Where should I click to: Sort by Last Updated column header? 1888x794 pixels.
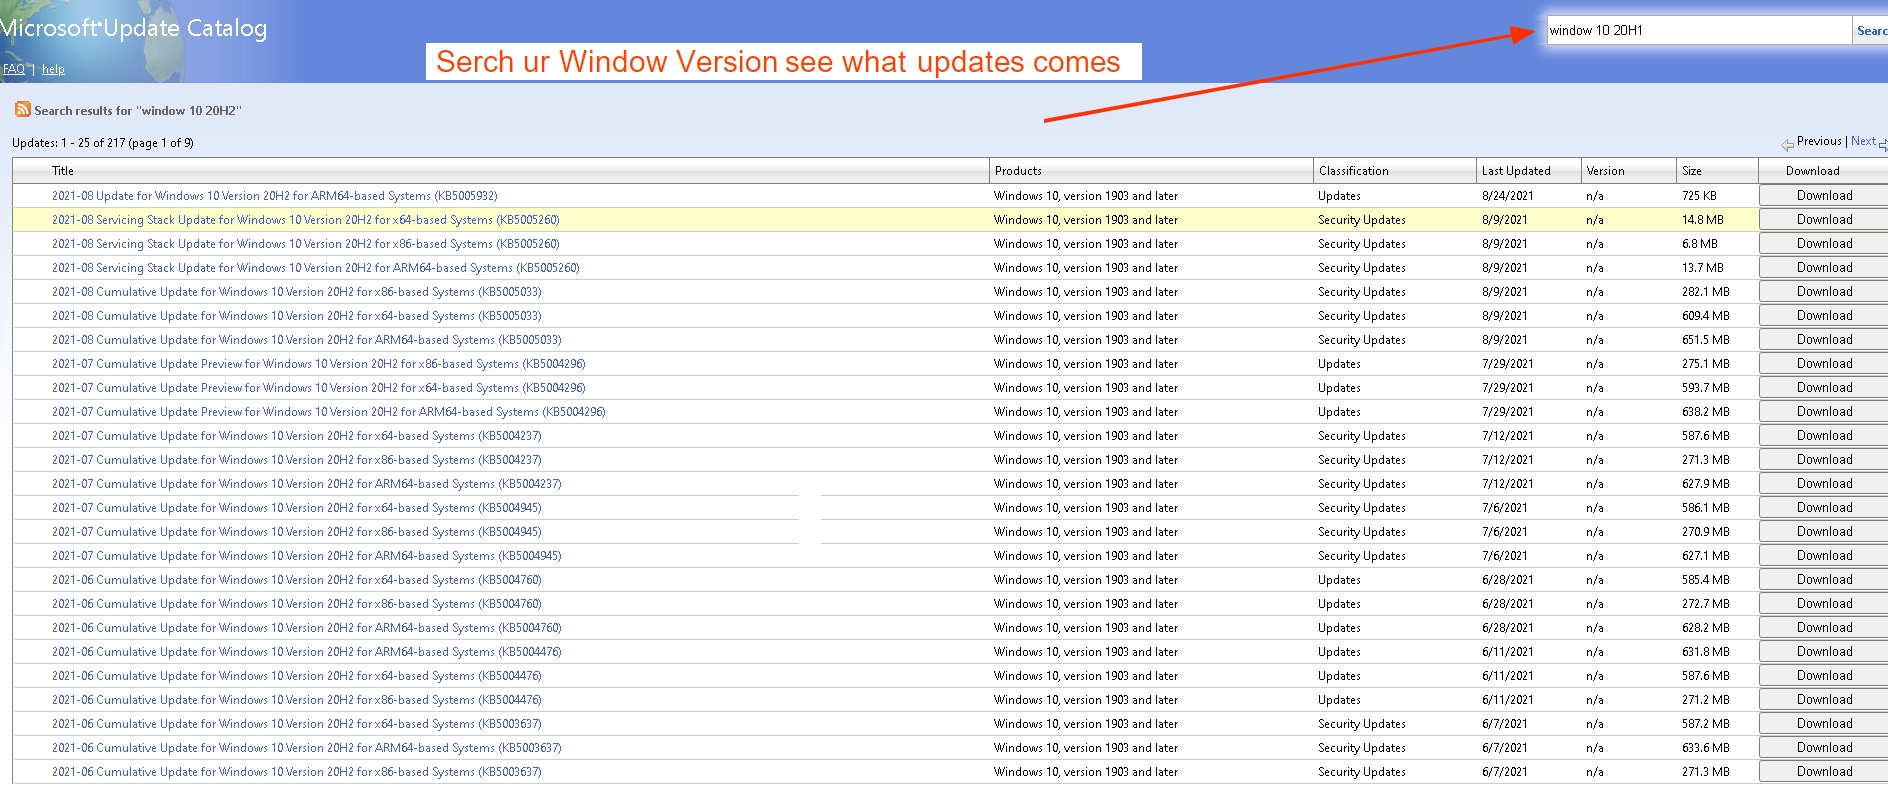(x=1516, y=171)
